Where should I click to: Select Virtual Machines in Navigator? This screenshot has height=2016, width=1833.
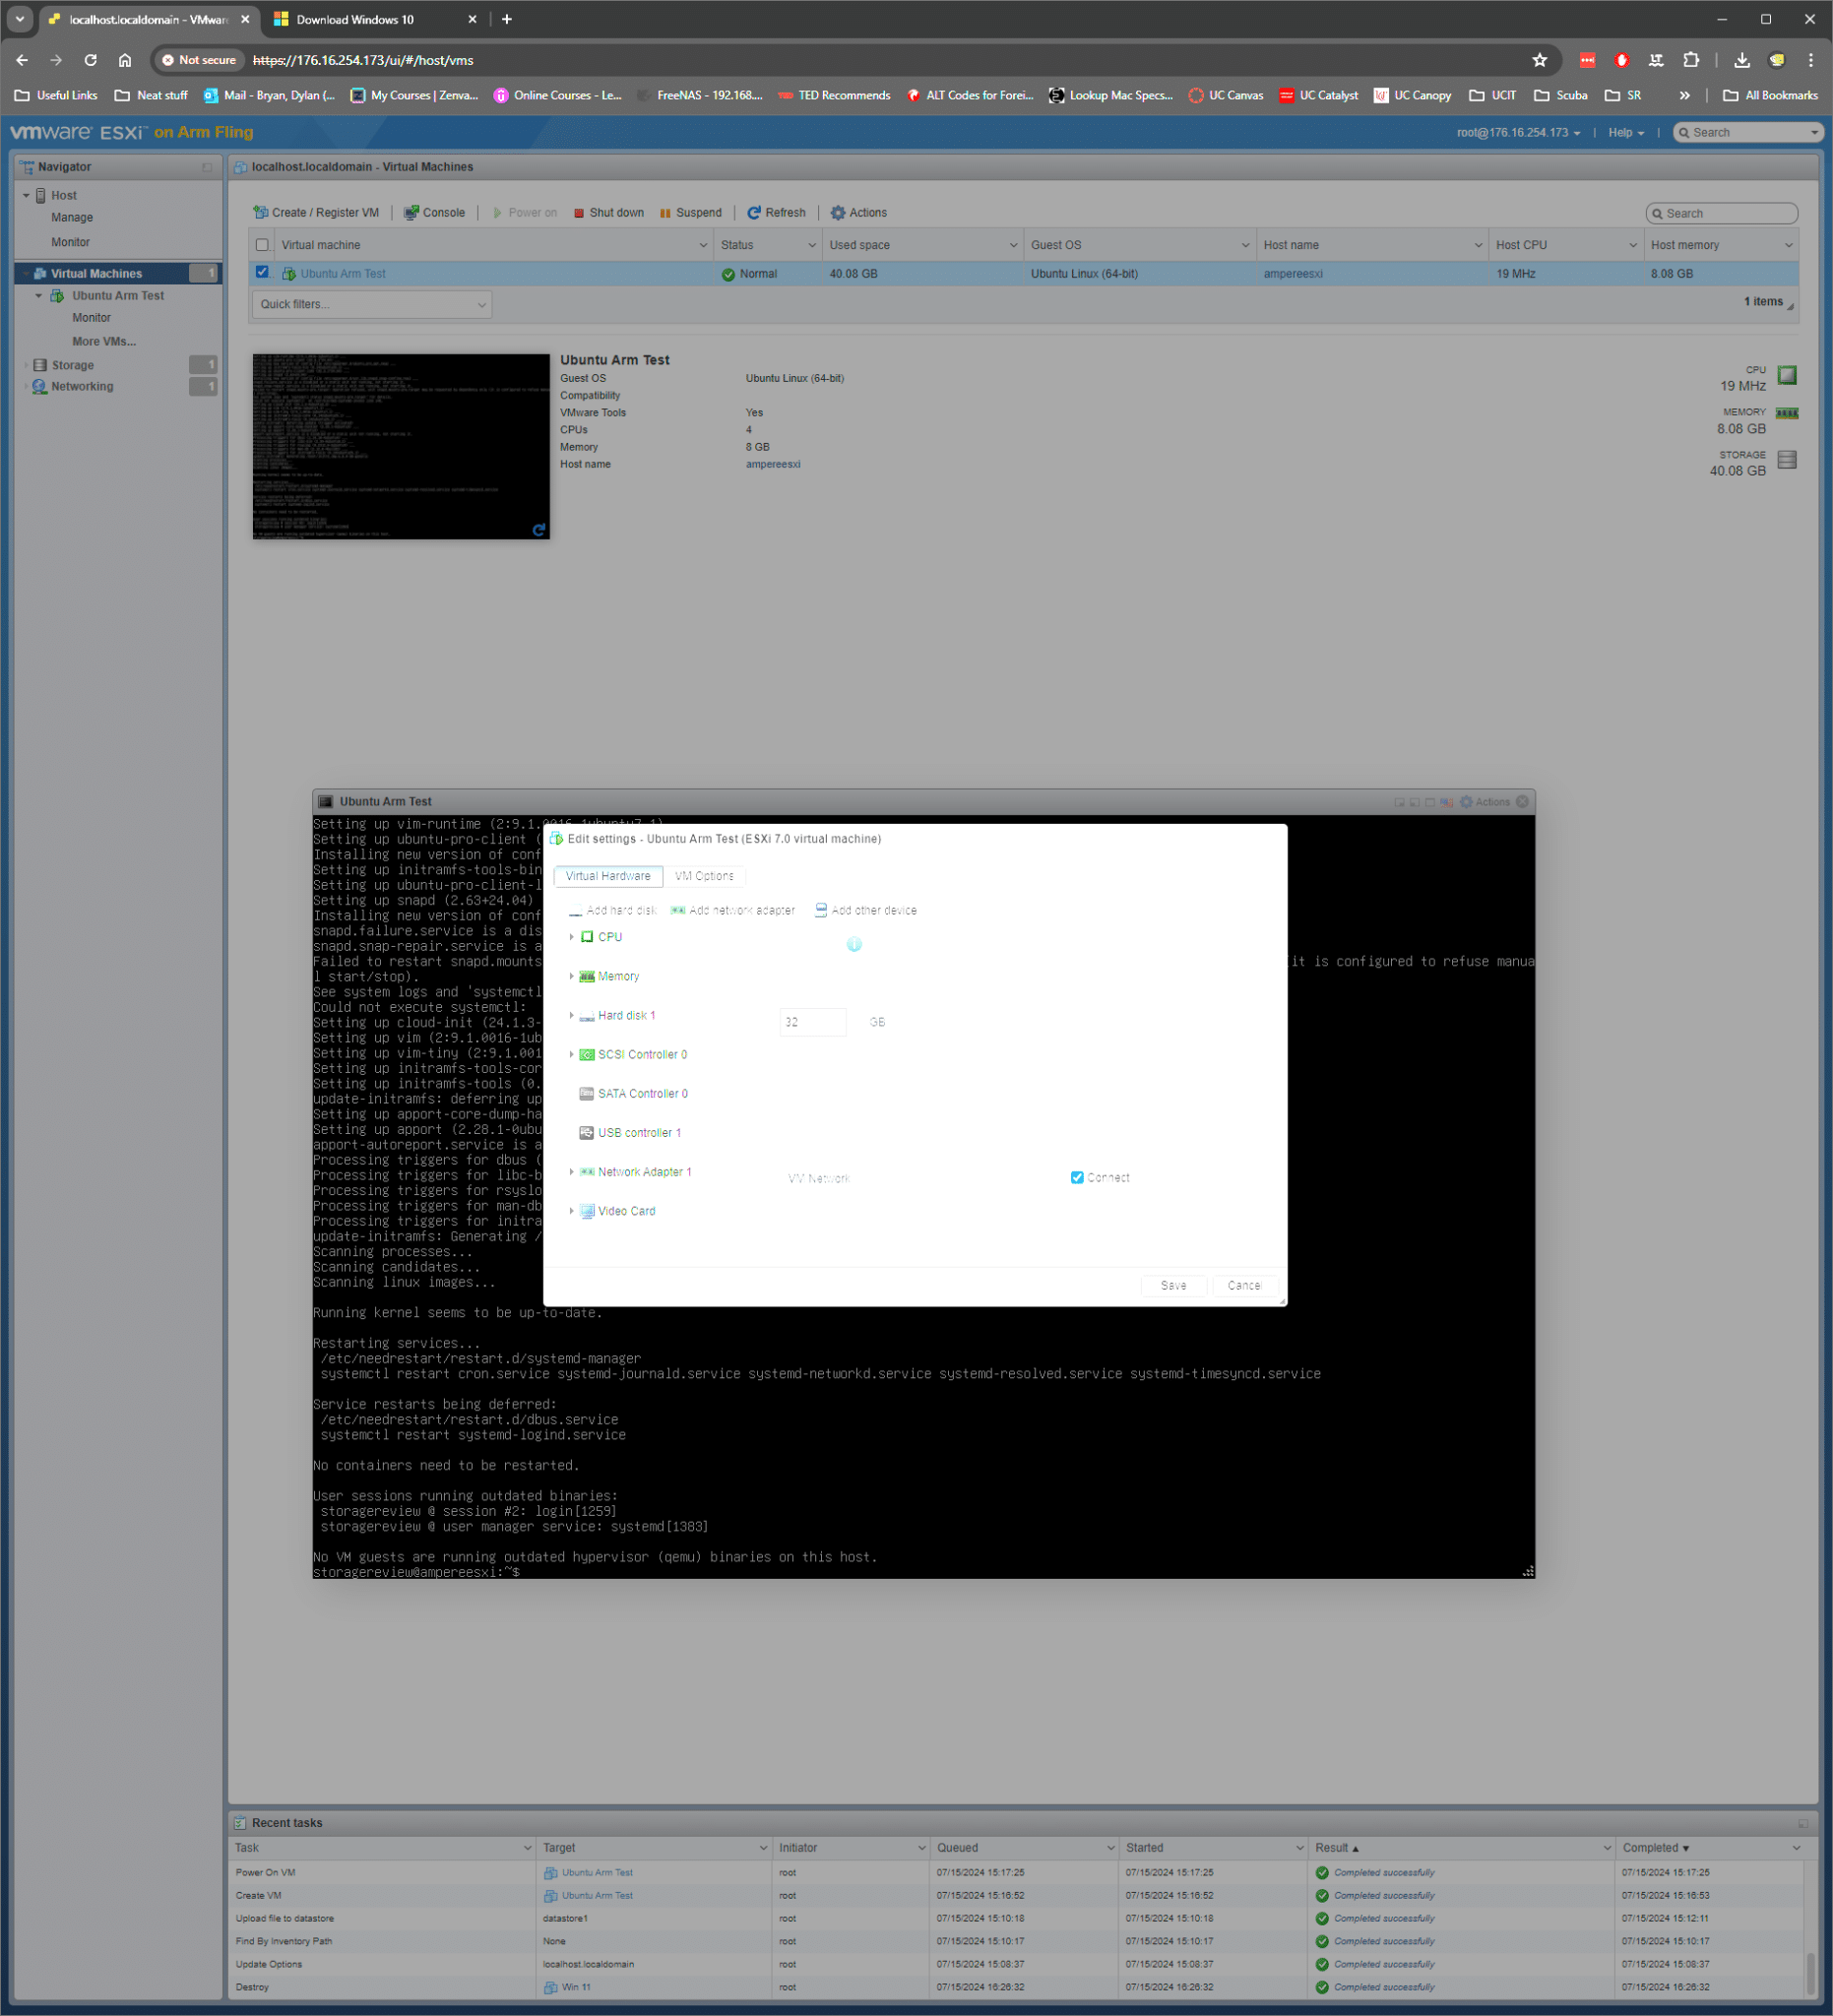tap(97, 274)
